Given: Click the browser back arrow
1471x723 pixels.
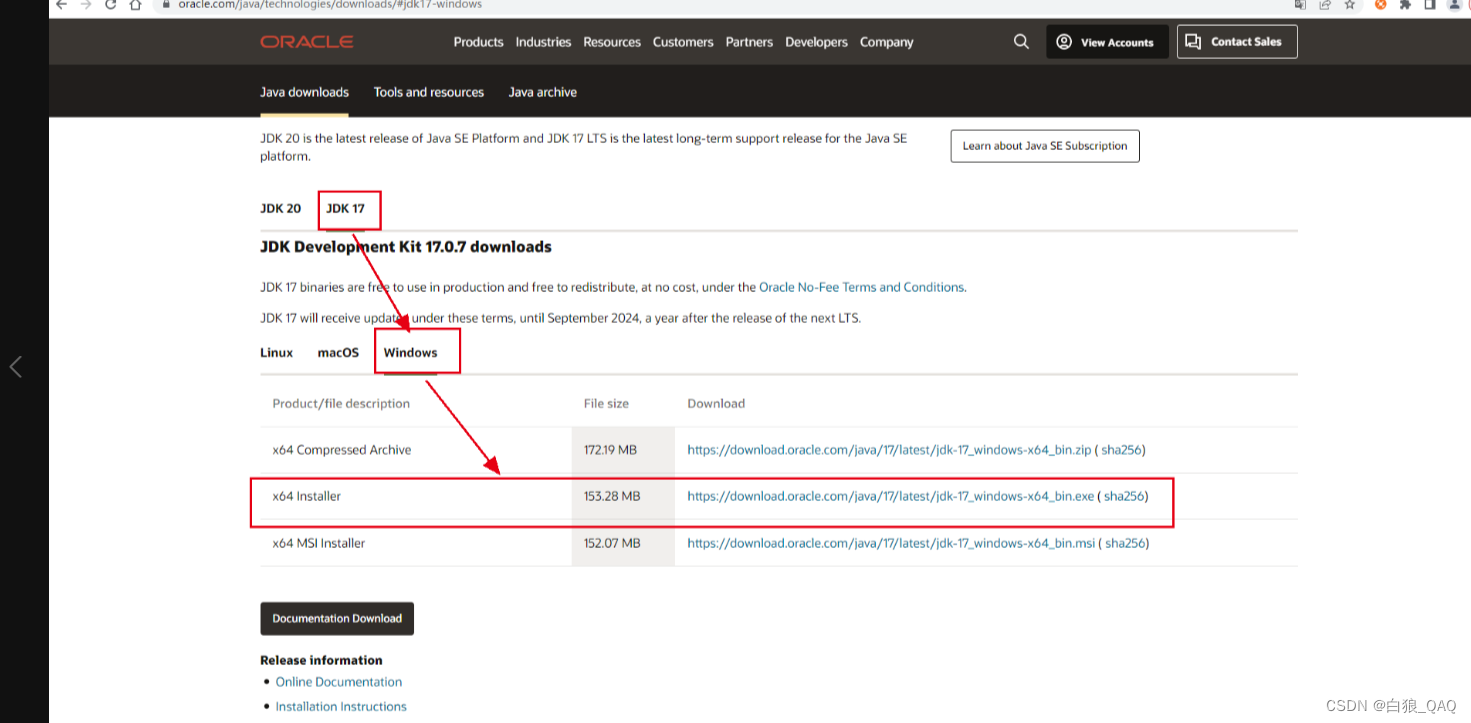Looking at the screenshot, I should 60,4.
